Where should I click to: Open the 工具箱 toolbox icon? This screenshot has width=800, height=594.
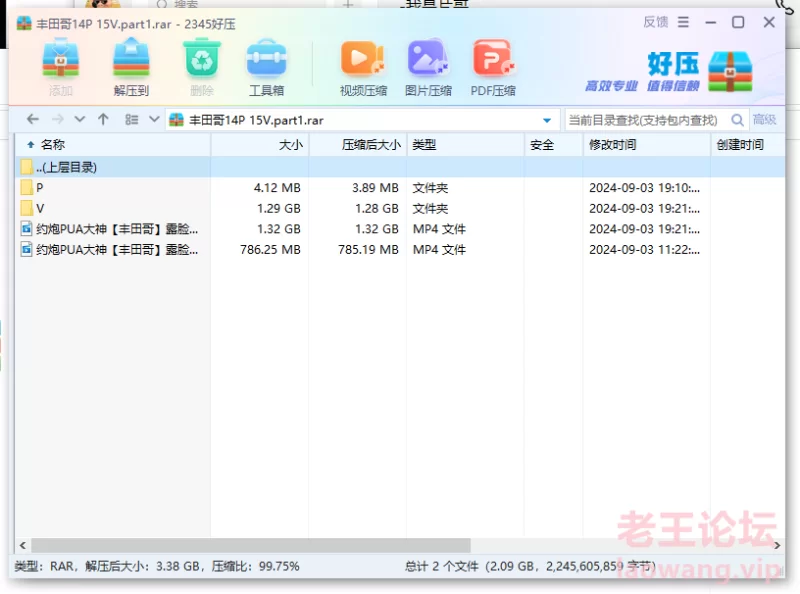click(x=266, y=67)
